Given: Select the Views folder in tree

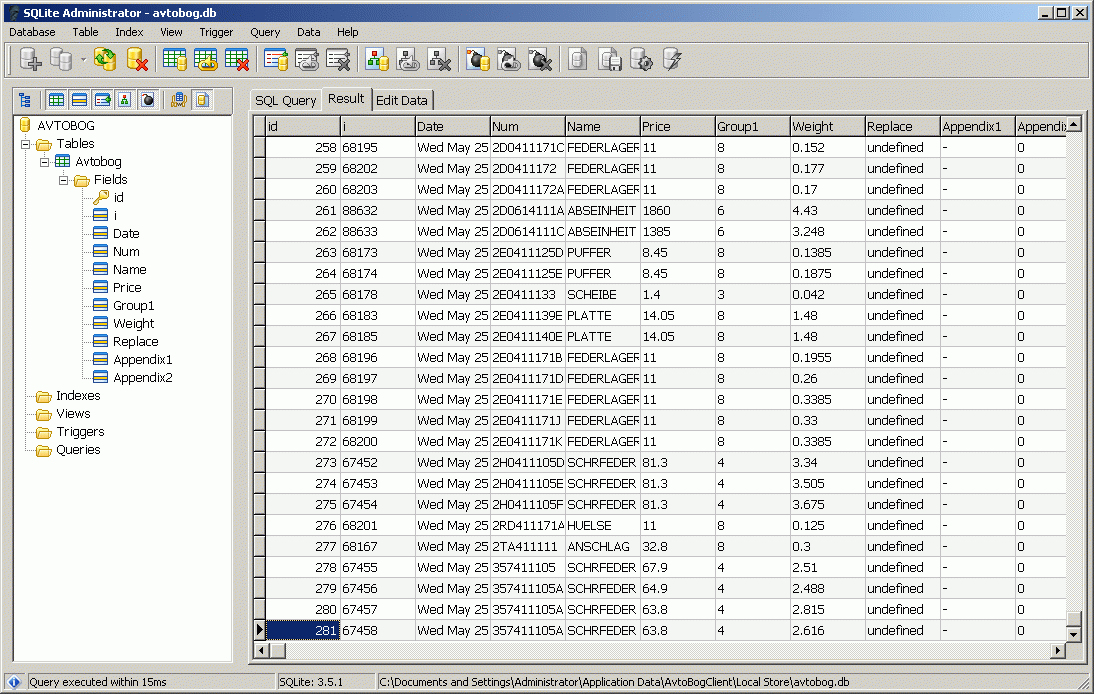Looking at the screenshot, I should [x=73, y=414].
